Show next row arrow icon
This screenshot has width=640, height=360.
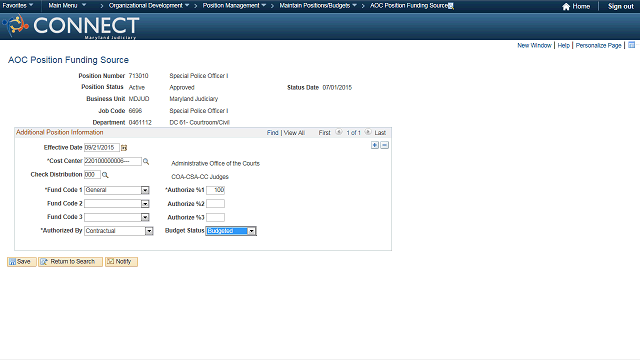tap(368, 132)
